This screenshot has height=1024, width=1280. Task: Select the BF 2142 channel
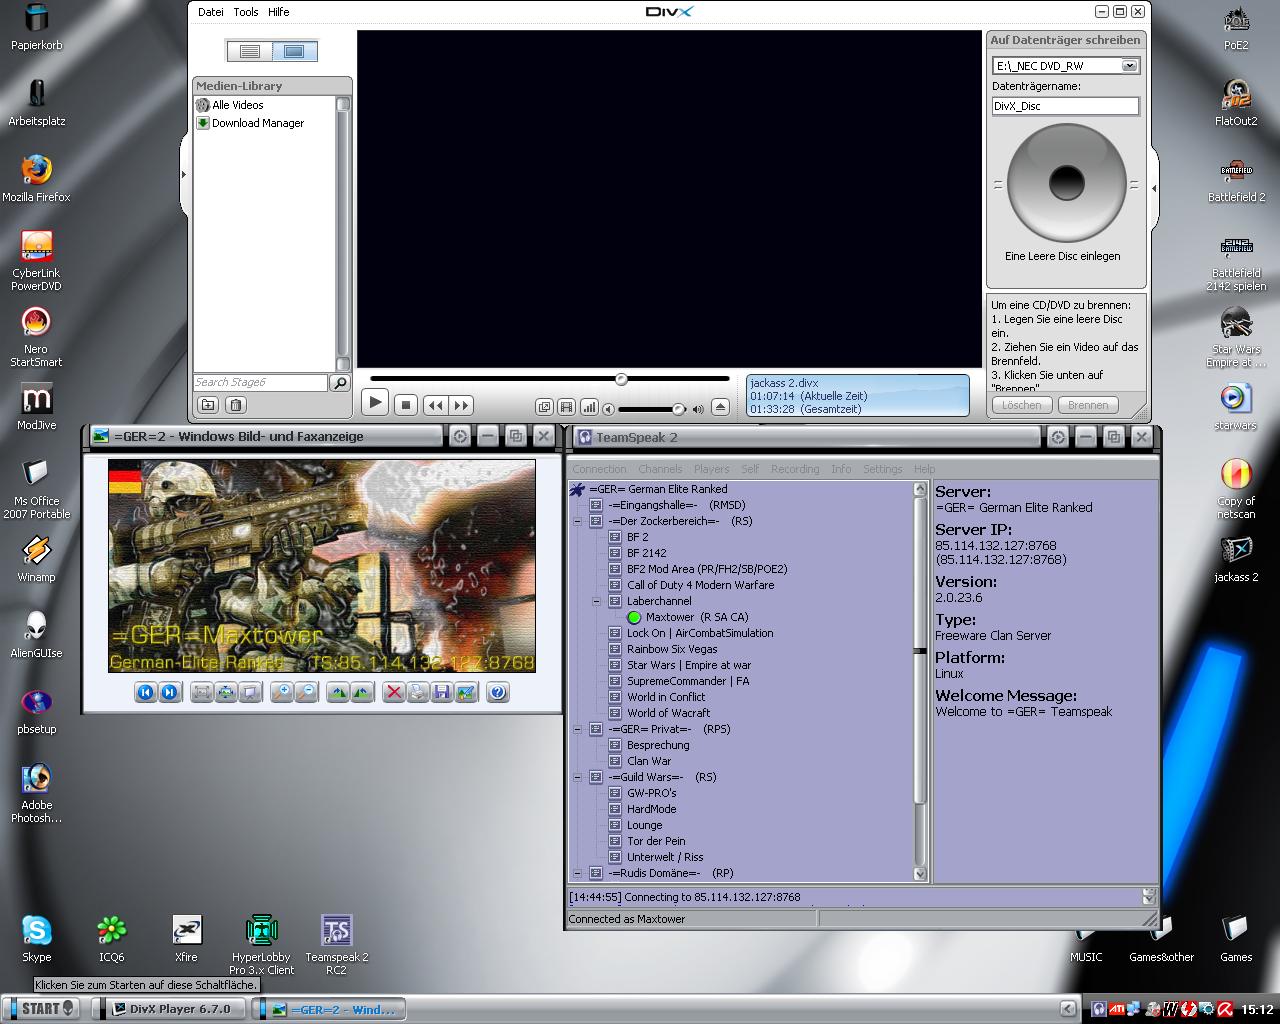[646, 553]
